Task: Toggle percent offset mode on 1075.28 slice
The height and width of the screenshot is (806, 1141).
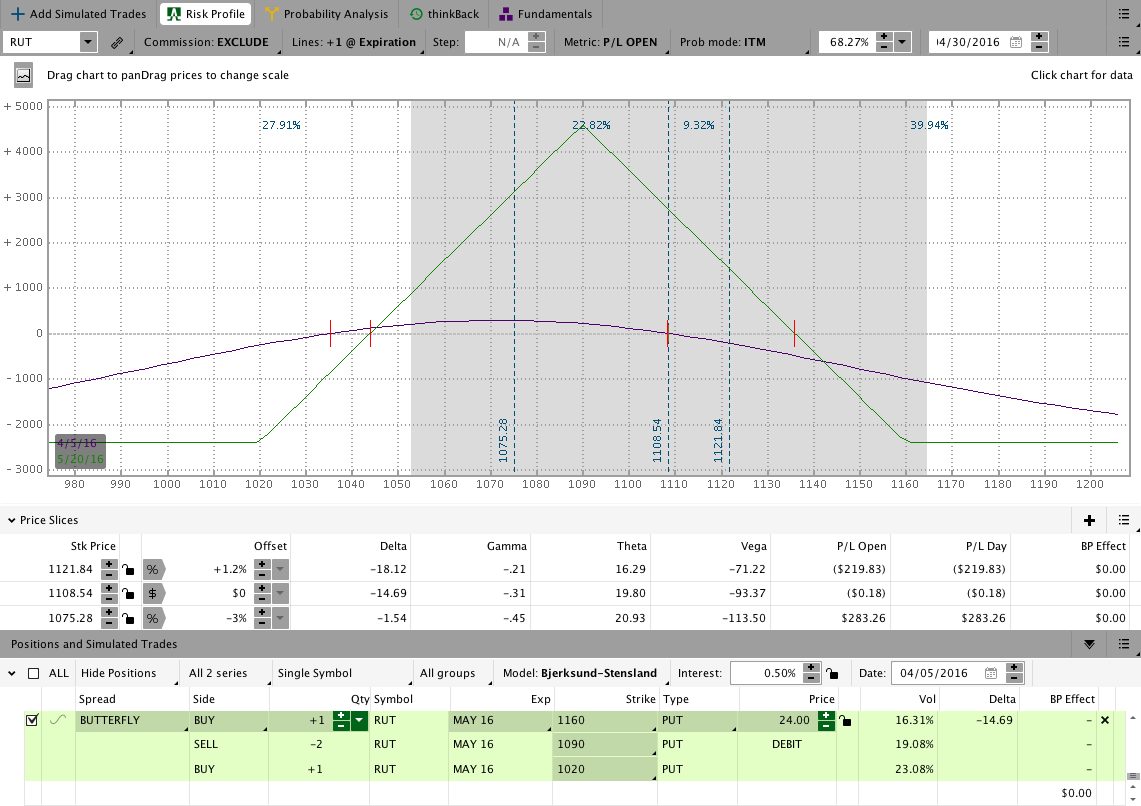Action: coord(154,618)
